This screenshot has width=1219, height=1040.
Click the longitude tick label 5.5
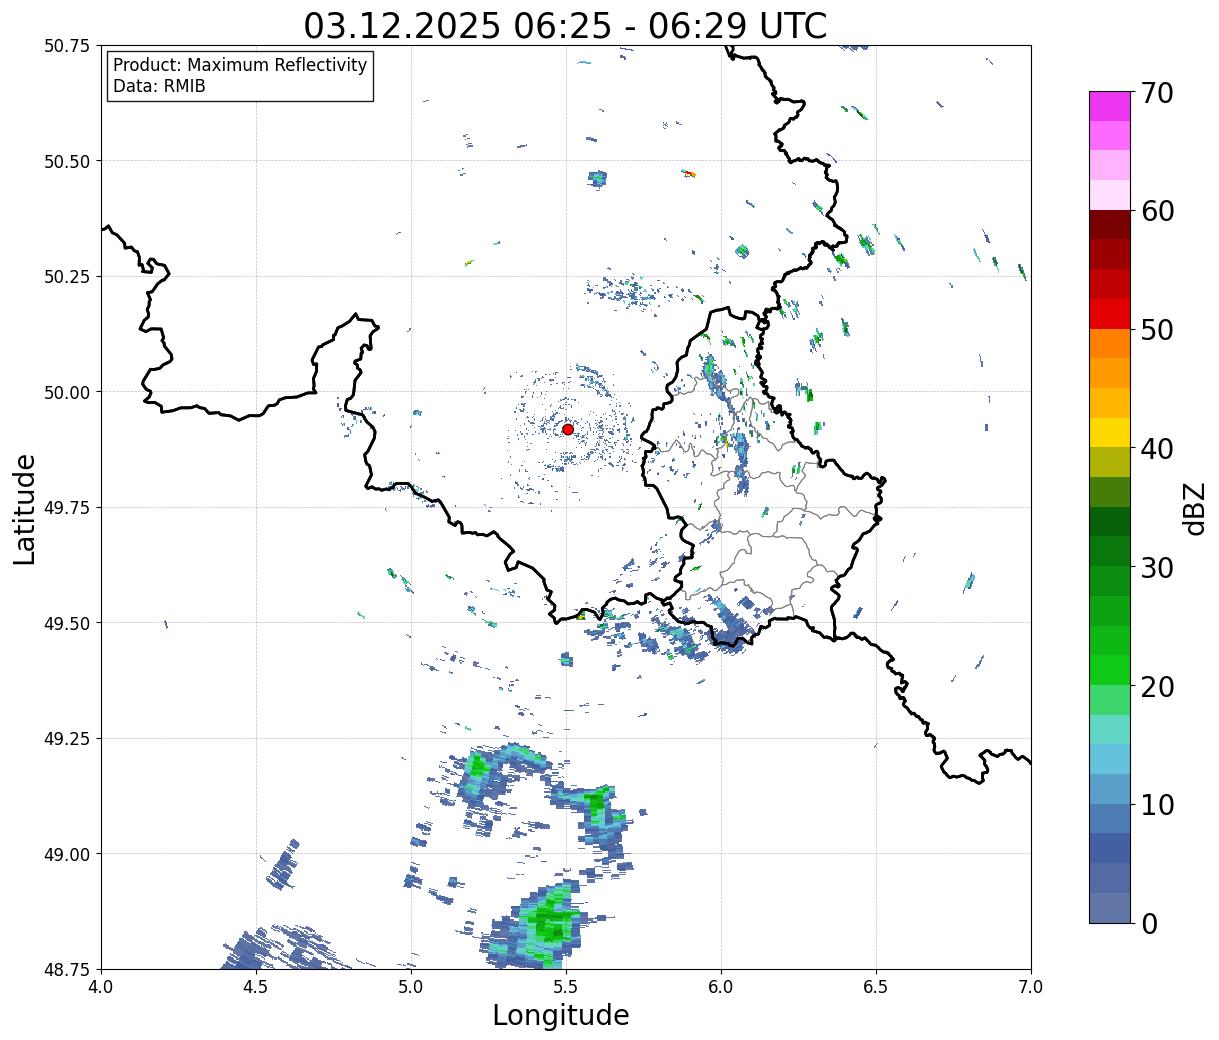pyautogui.click(x=566, y=987)
